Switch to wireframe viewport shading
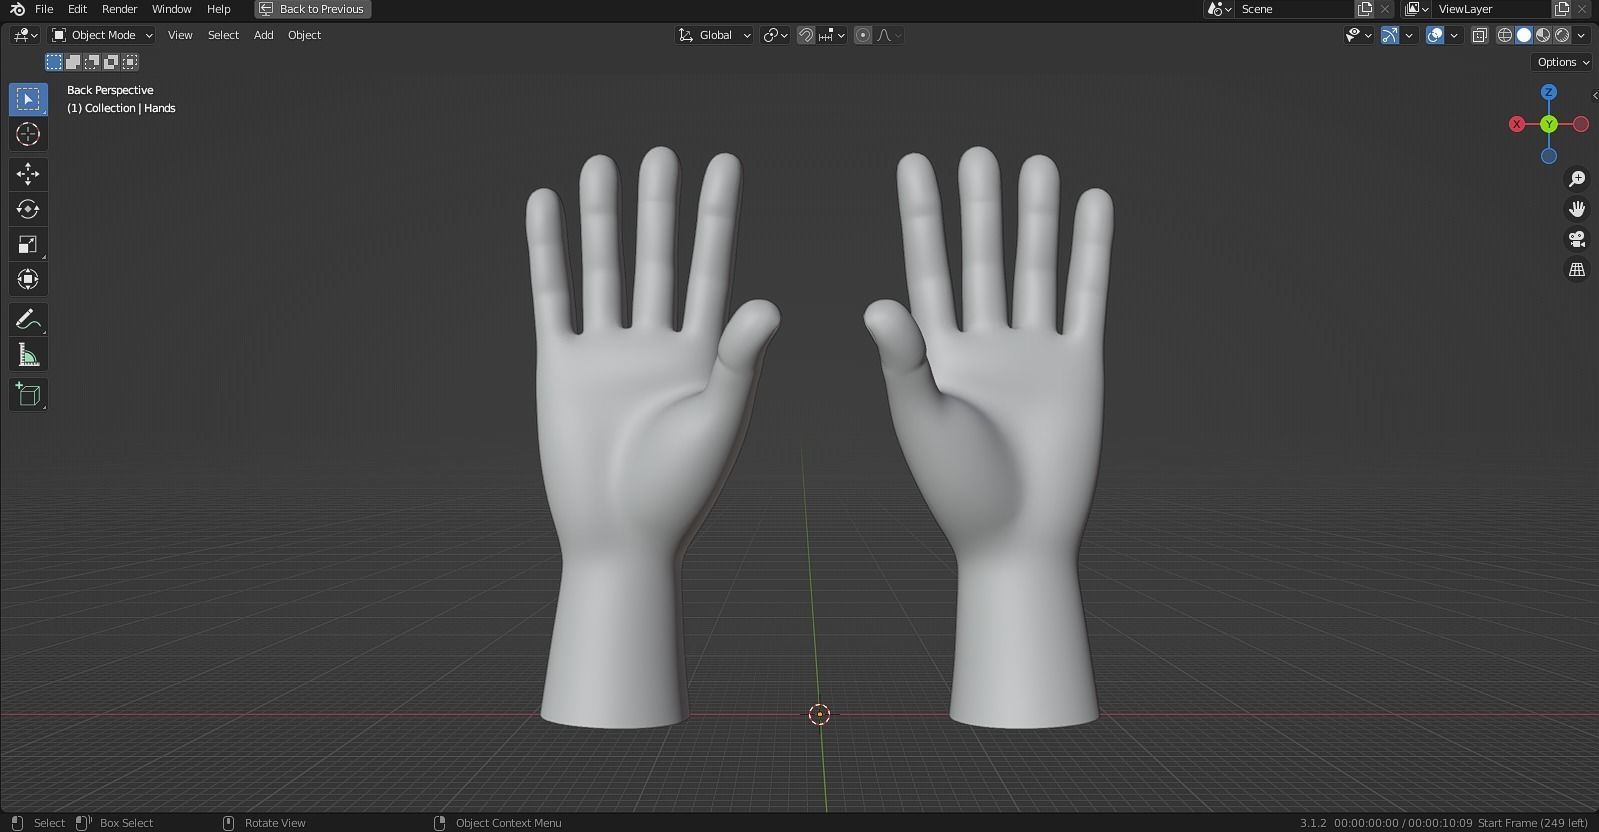 (x=1505, y=35)
